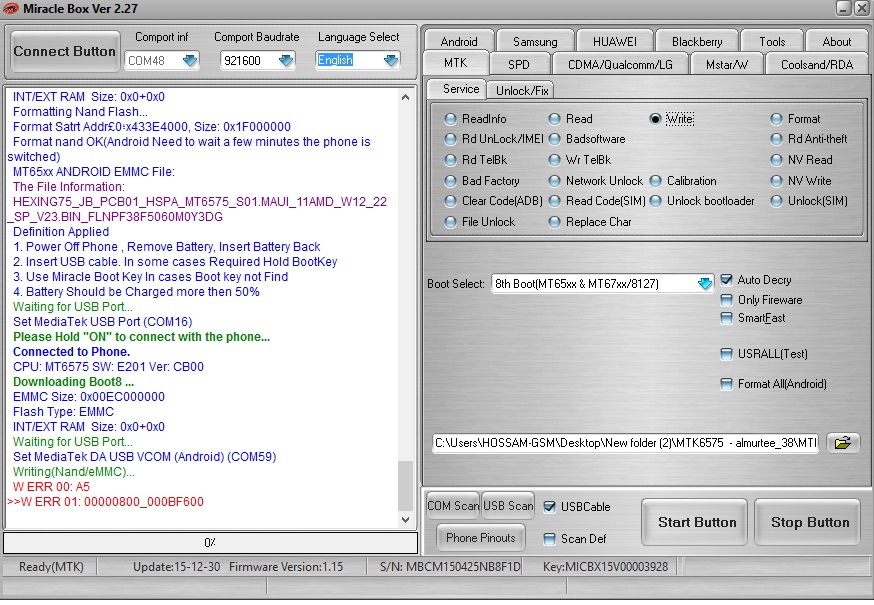
Task: Open the HUAWEI tab
Action: click(615, 41)
